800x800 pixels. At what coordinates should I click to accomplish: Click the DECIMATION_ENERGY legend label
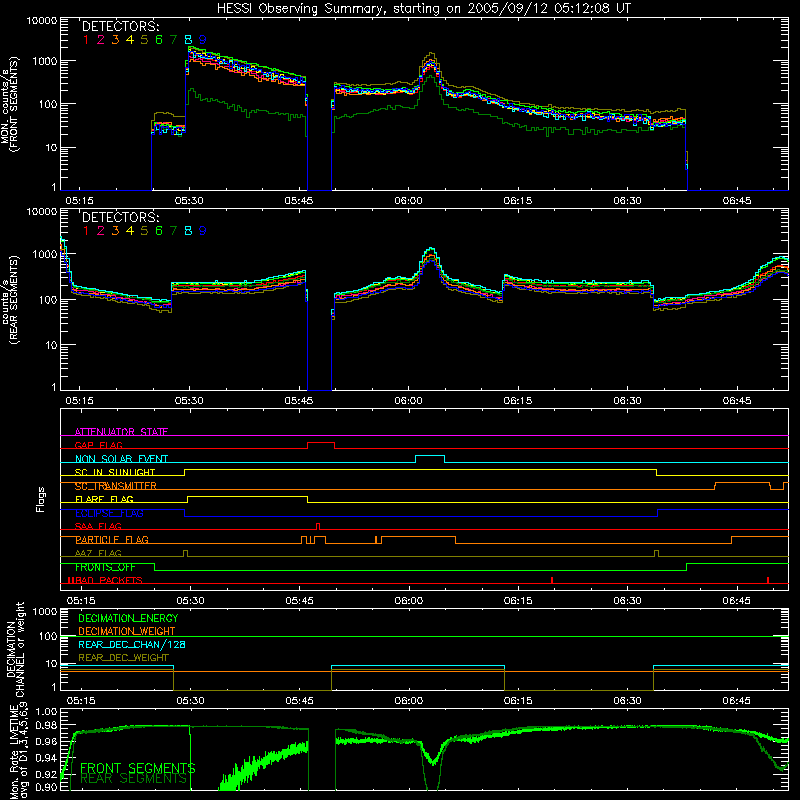[x=128, y=618]
